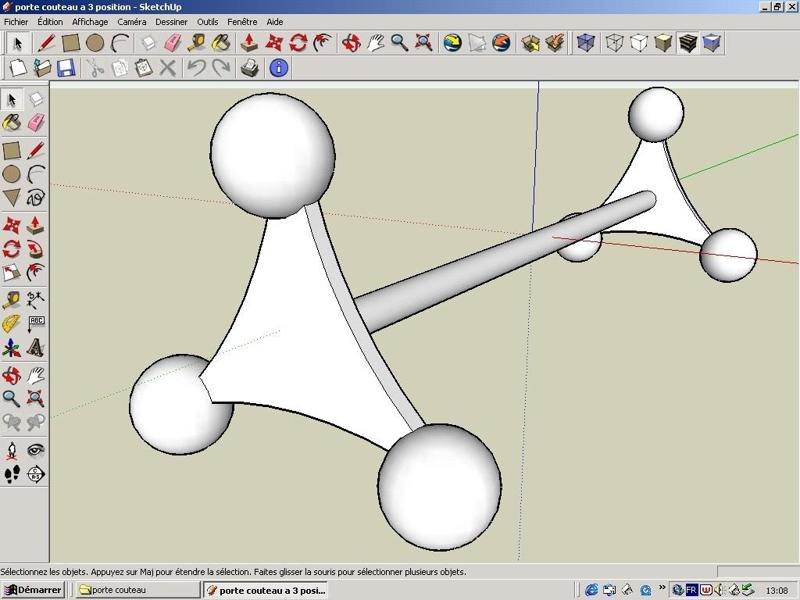The image size is (800, 600).
Task: Toggle X-ray face style
Action: click(x=586, y=43)
